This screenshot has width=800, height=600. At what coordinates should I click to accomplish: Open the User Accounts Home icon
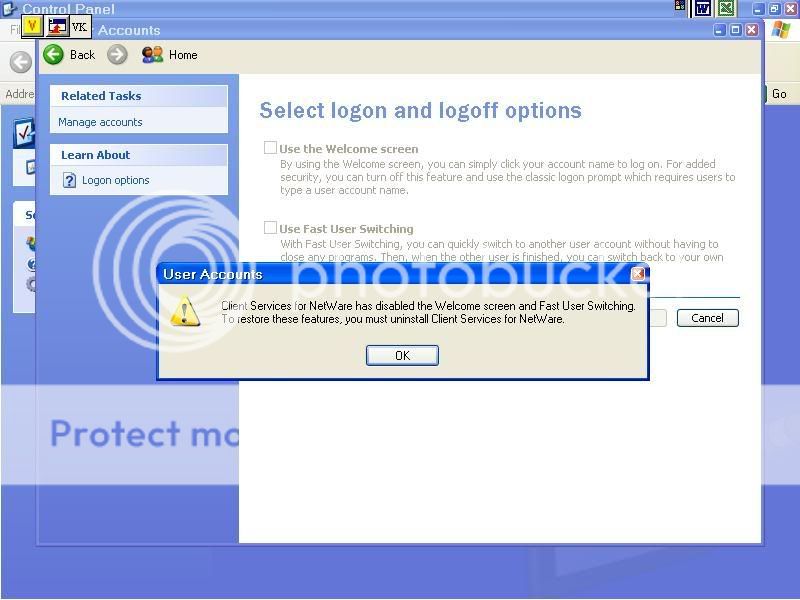point(153,55)
